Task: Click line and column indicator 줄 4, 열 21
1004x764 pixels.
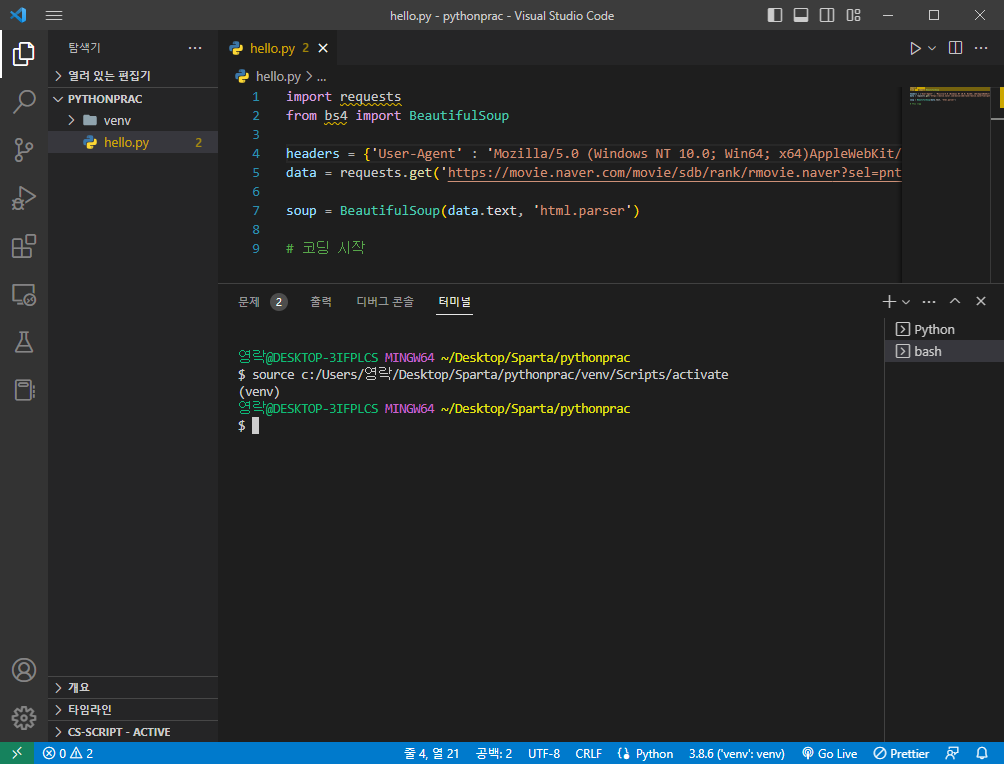Action: click(x=432, y=753)
